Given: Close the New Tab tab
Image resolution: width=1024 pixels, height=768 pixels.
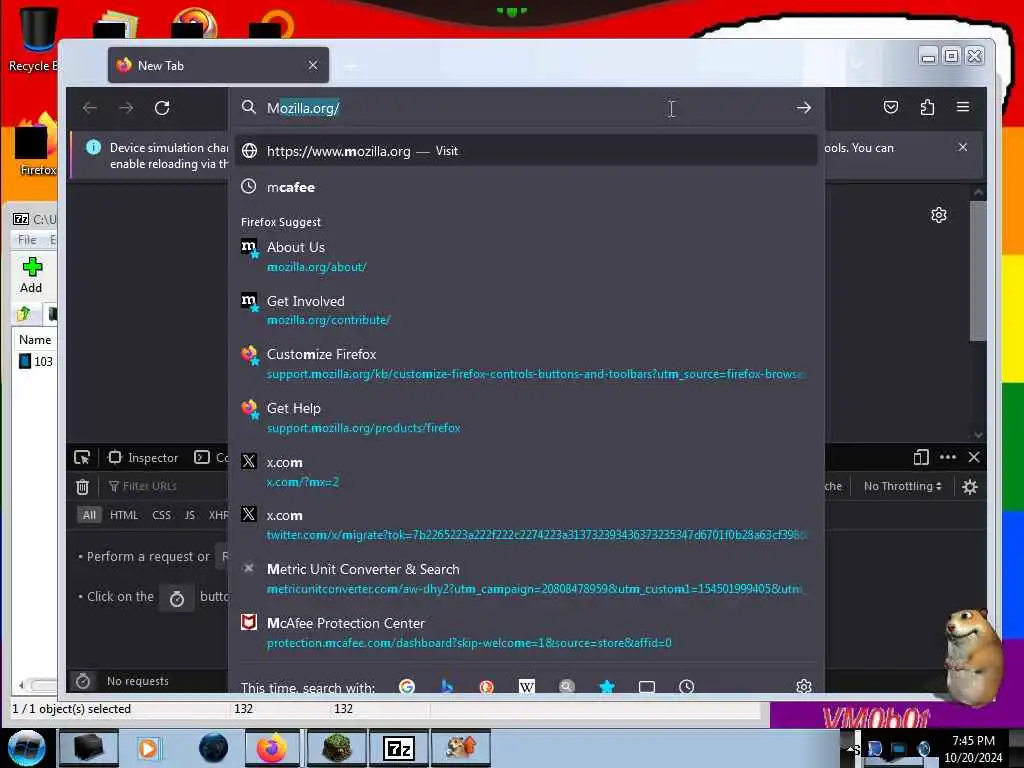Looking at the screenshot, I should pos(313,65).
